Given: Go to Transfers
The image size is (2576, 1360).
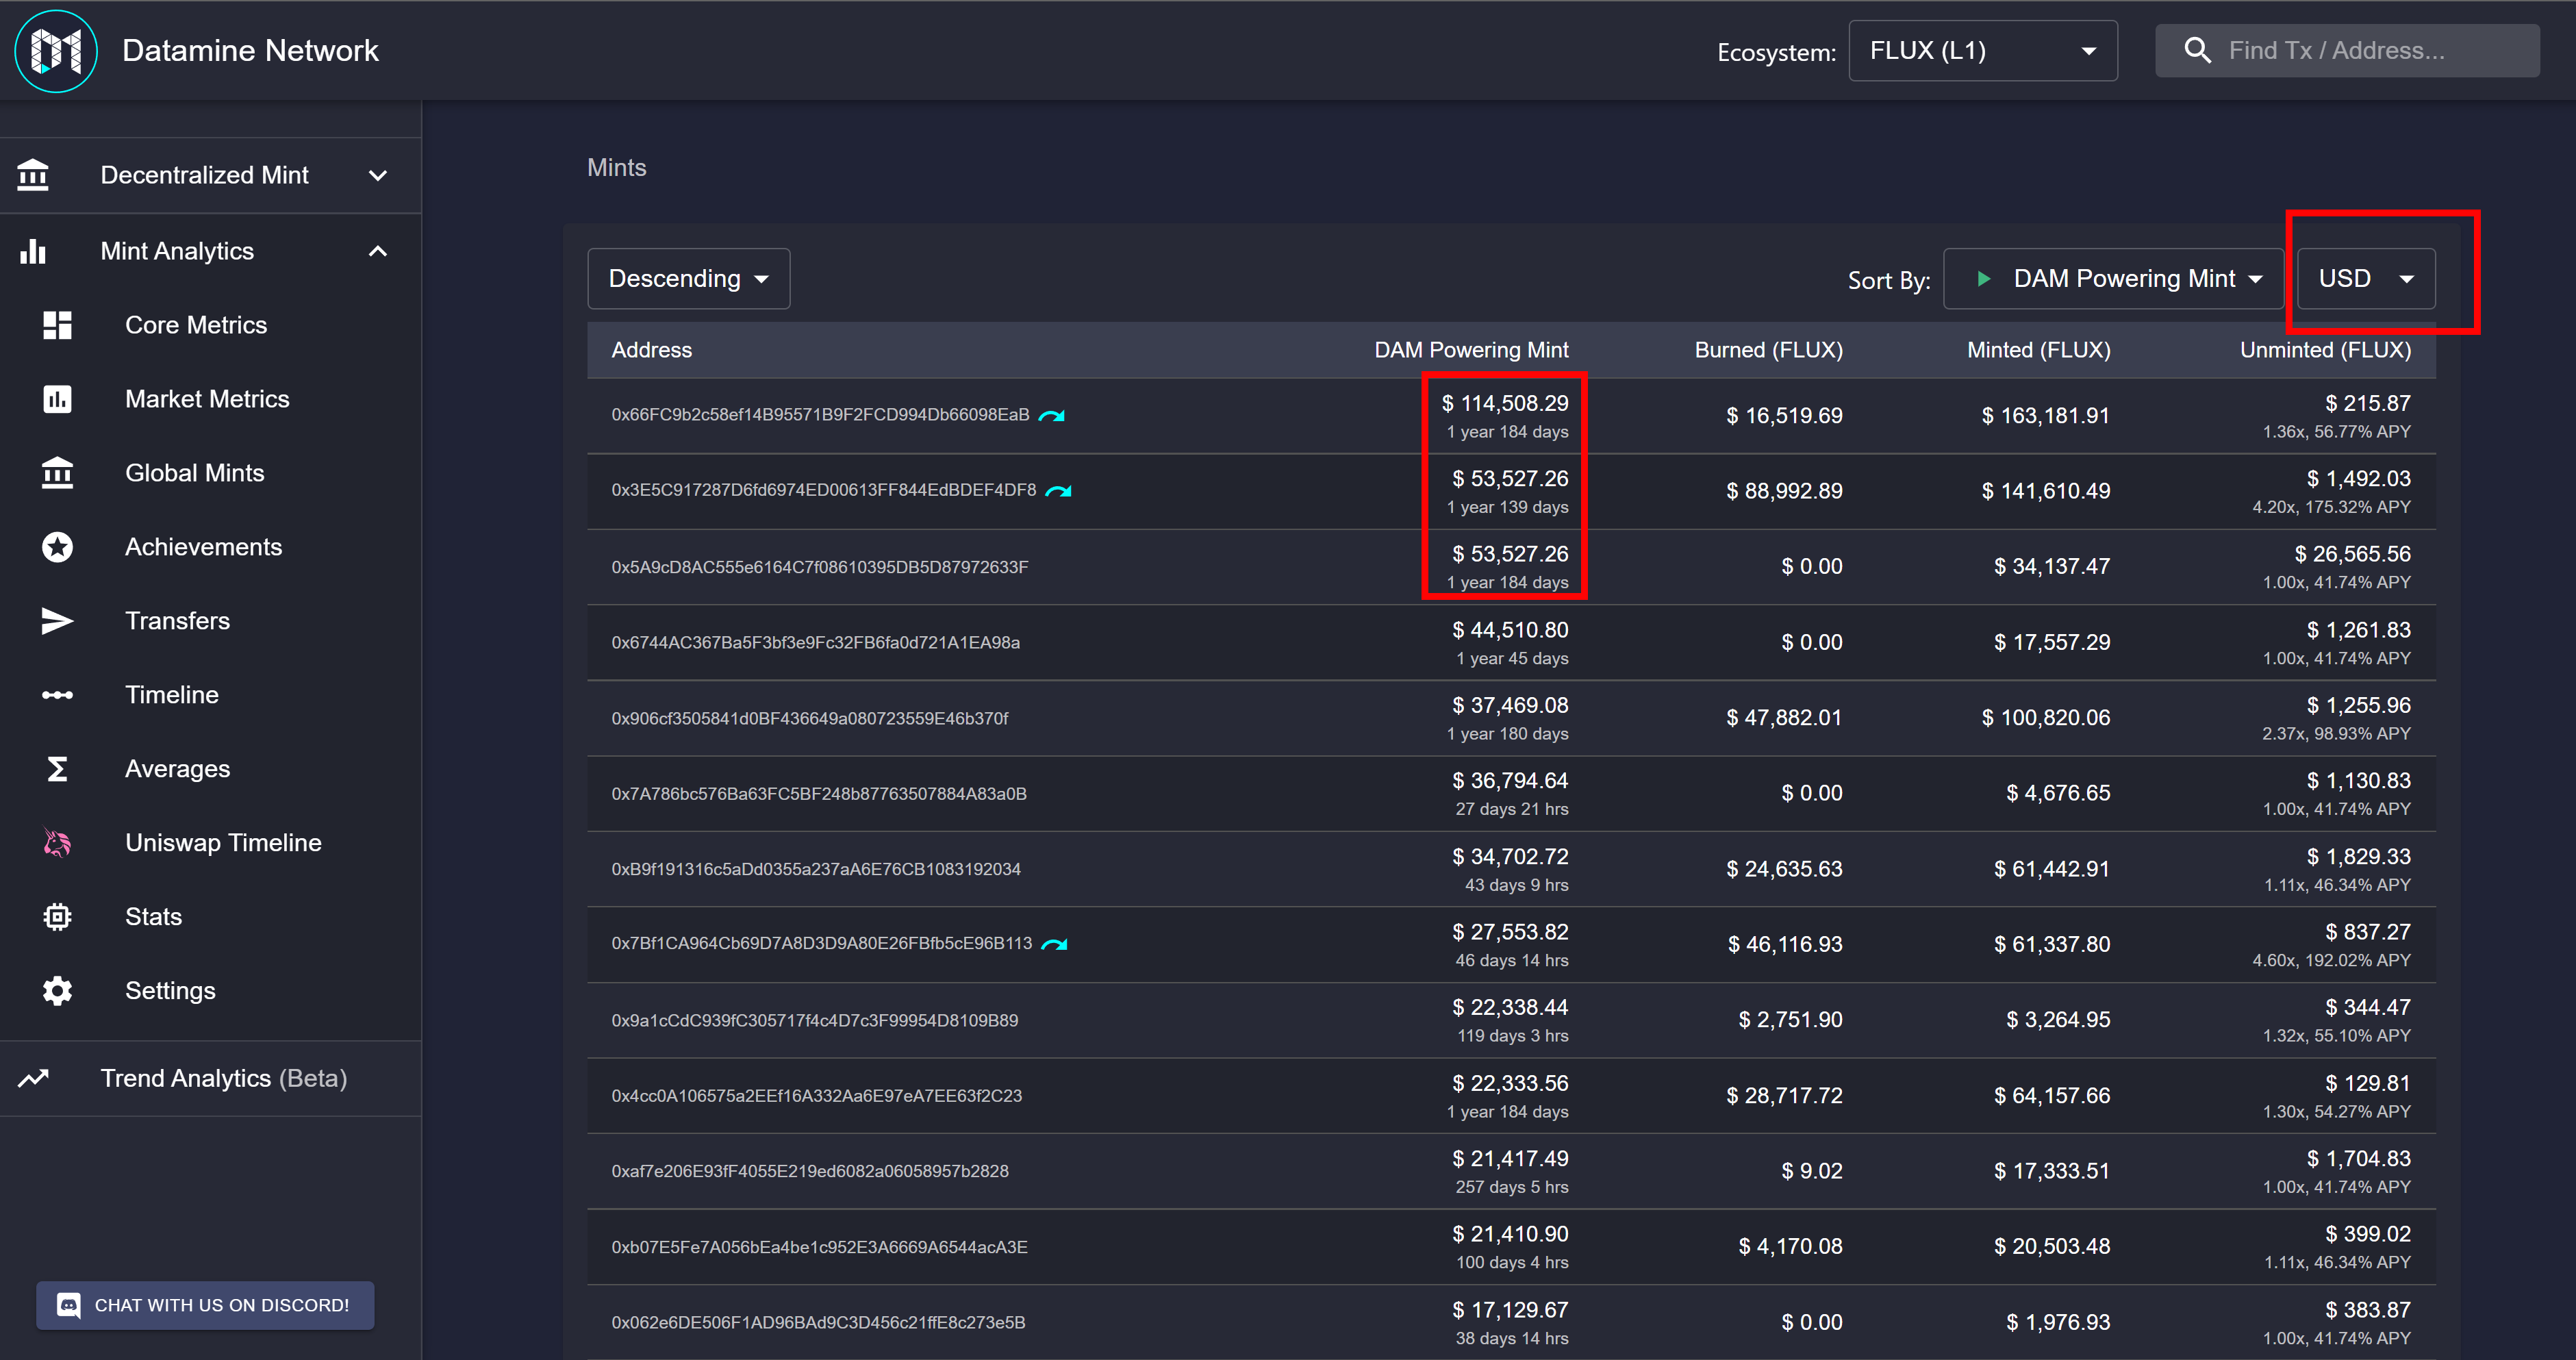Looking at the screenshot, I should click(x=210, y=621).
